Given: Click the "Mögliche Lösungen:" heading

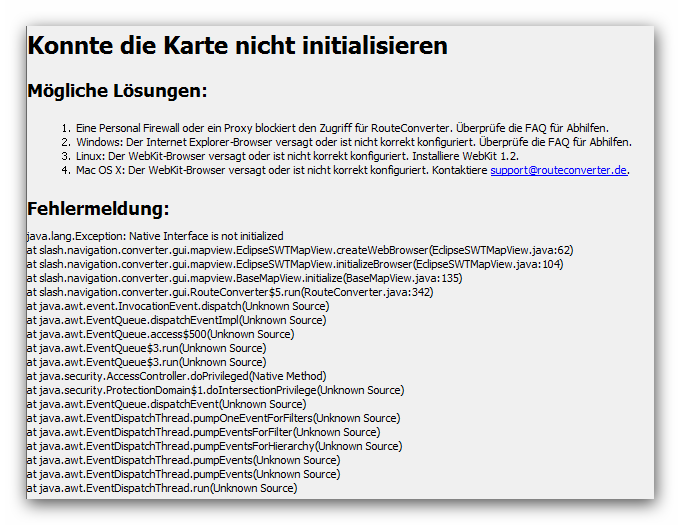Looking at the screenshot, I should click(117, 92).
